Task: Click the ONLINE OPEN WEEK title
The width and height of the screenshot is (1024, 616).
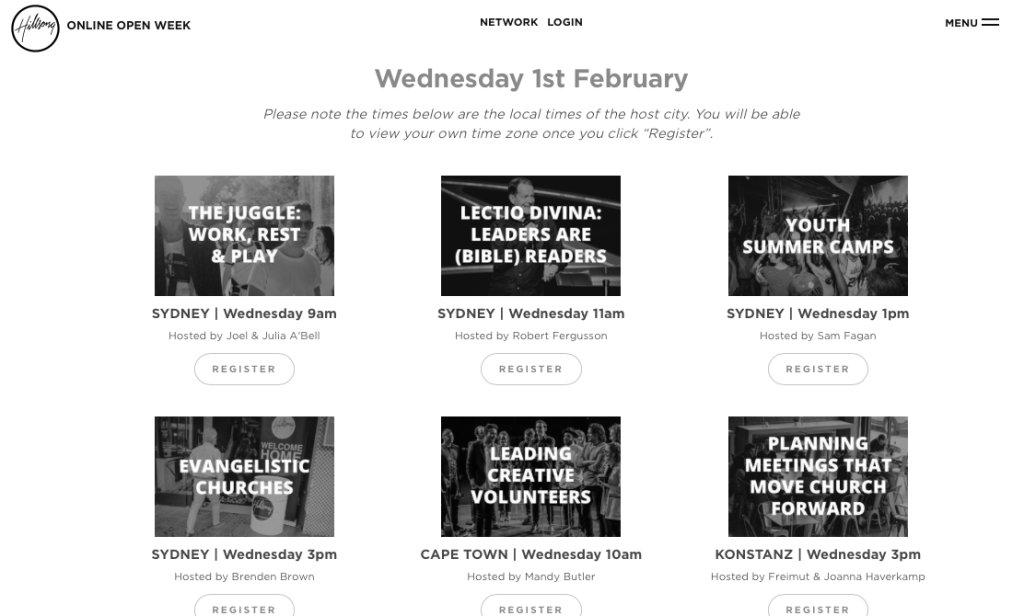Action: [128, 26]
